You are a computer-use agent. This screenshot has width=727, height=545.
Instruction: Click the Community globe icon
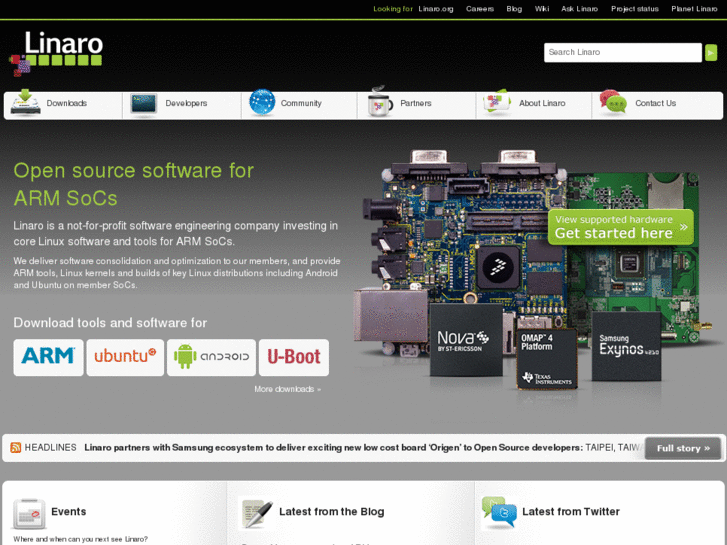click(262, 102)
